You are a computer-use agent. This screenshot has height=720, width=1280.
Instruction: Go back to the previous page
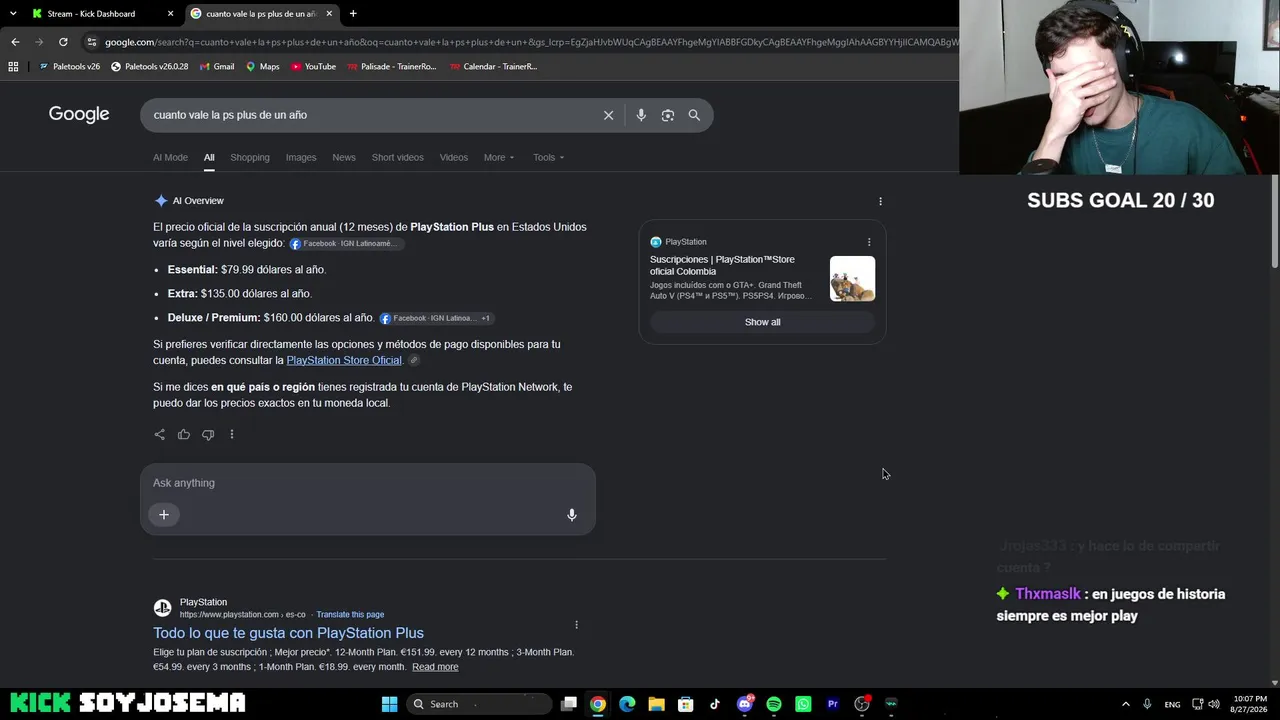[15, 42]
